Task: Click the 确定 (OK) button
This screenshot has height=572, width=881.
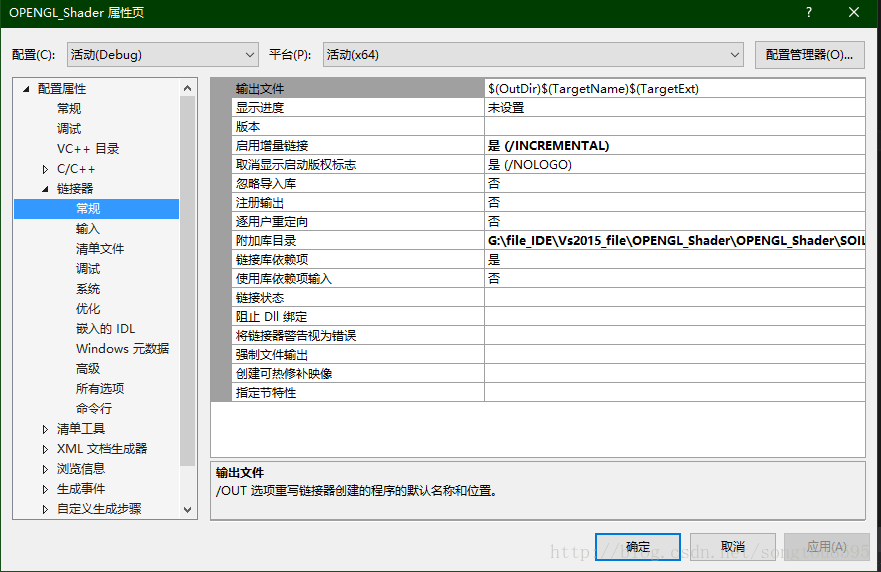Action: pos(638,547)
